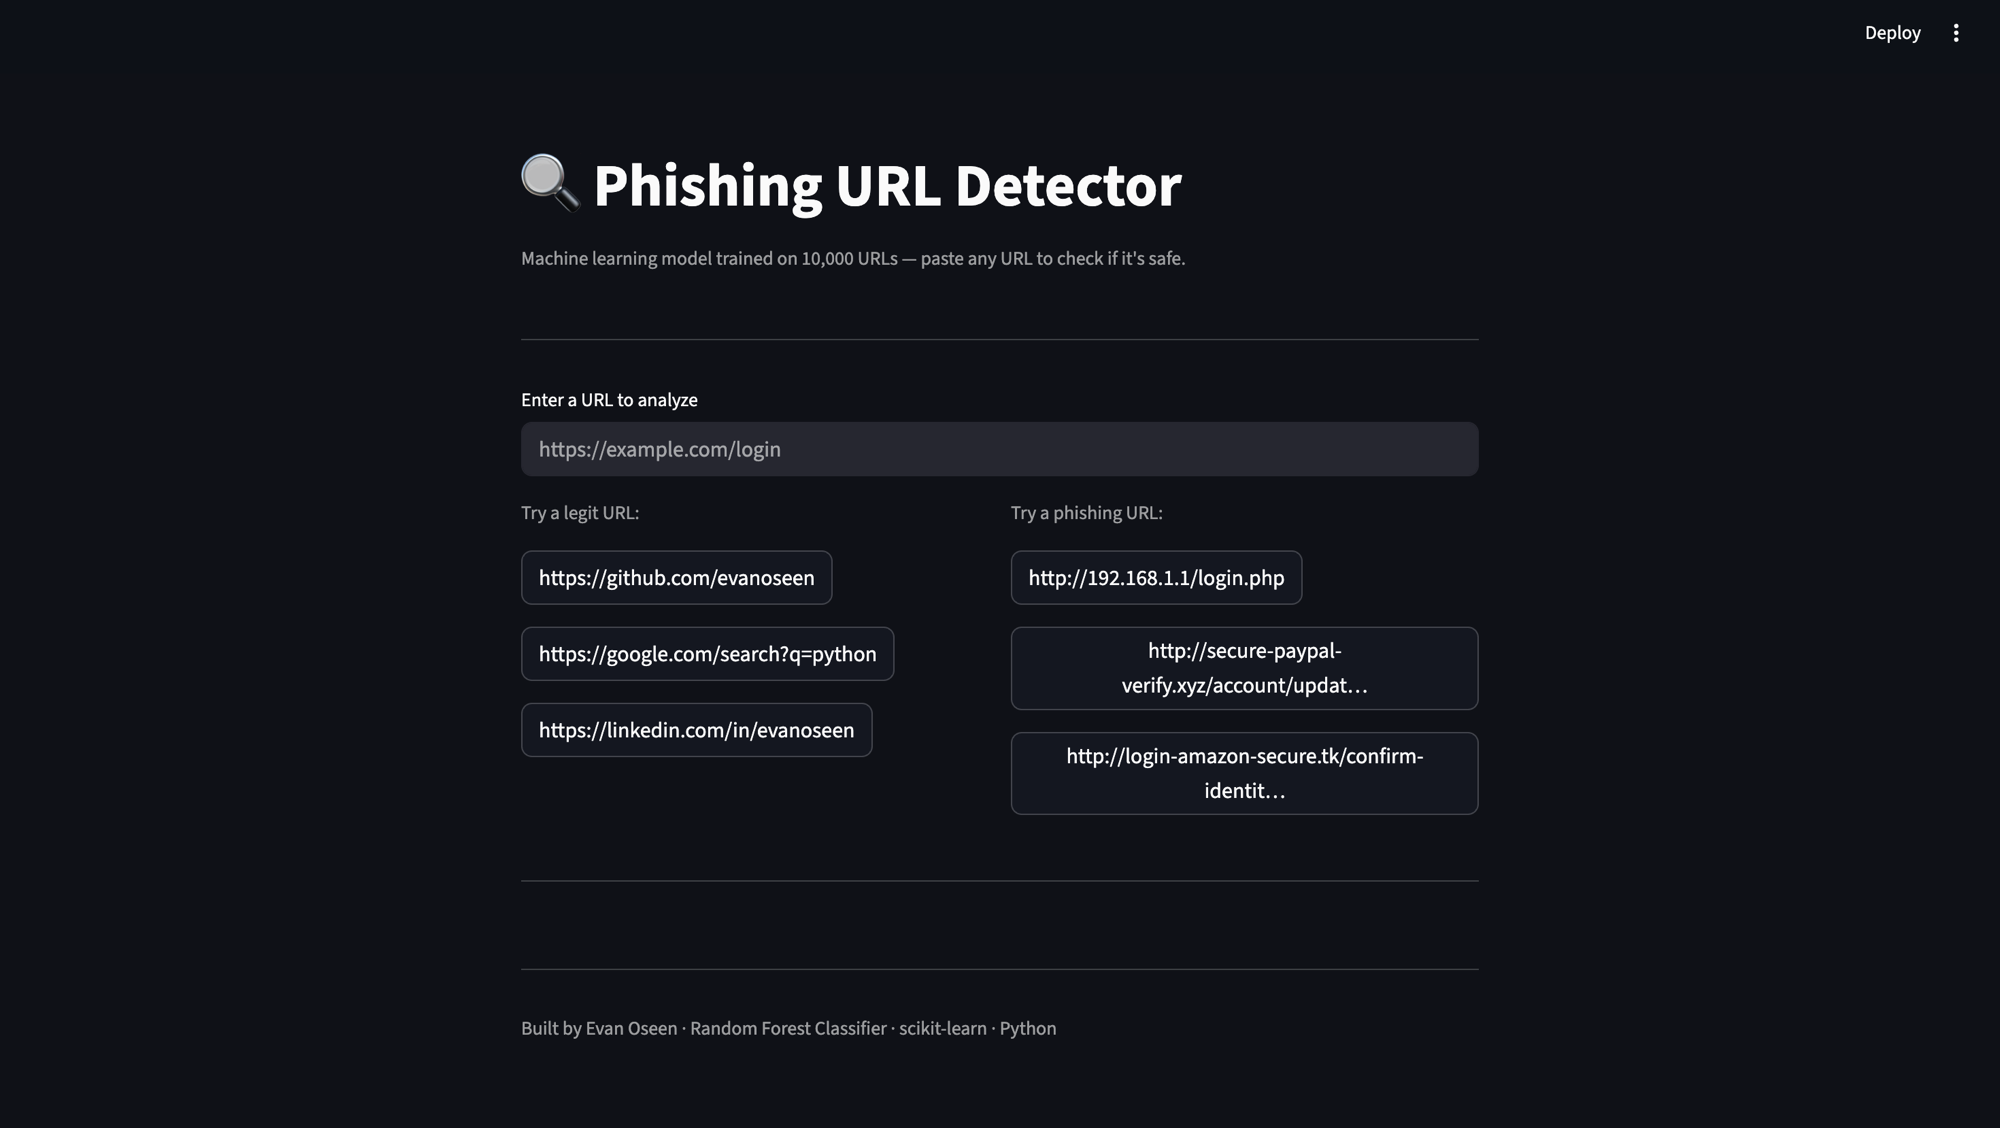This screenshot has width=2000, height=1128.
Task: Click the Try a phishing URL label
Action: coord(1085,512)
